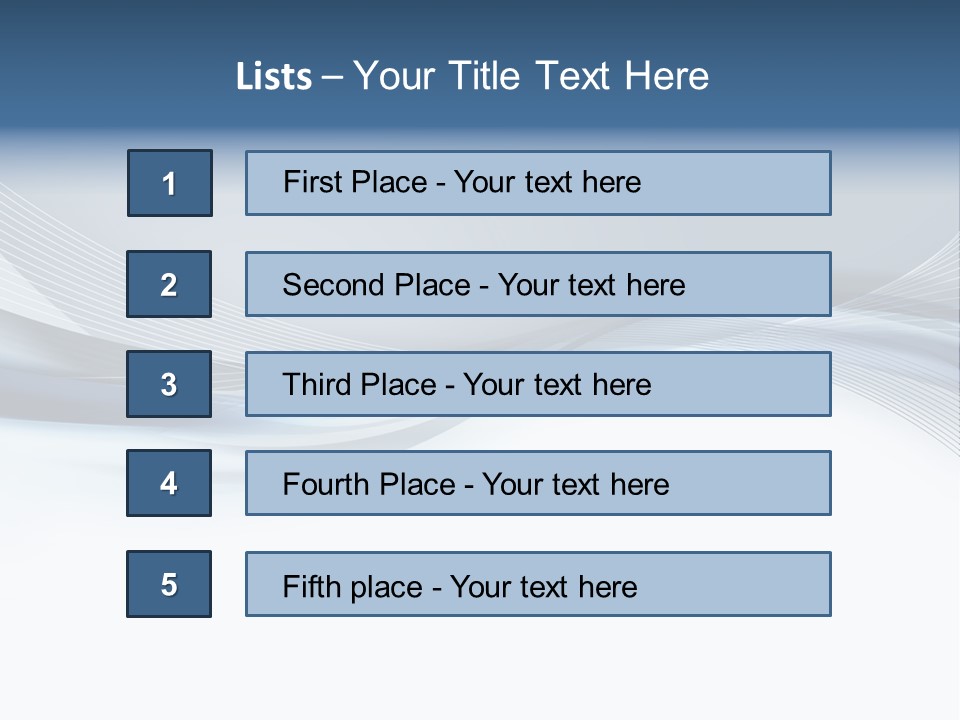Click the number 3 box
The width and height of the screenshot is (960, 720).
pyautogui.click(x=169, y=384)
